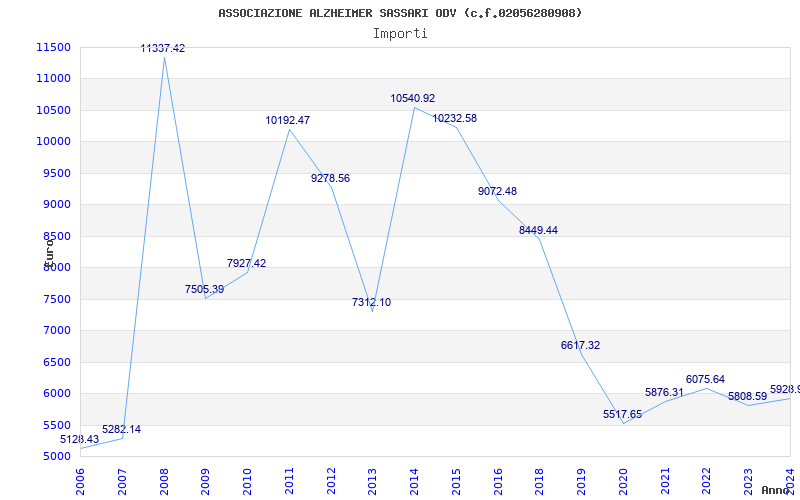Select data label 5128.43

click(80, 439)
